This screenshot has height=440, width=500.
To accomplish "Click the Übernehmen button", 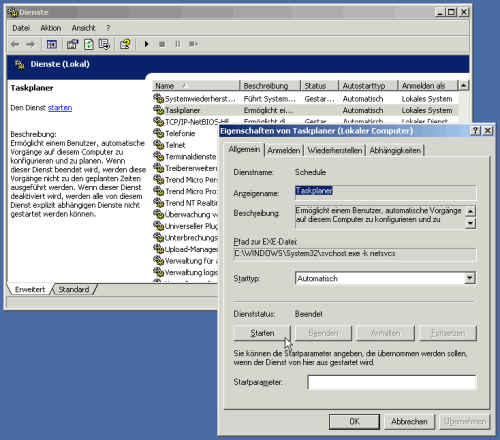I will 465,422.
